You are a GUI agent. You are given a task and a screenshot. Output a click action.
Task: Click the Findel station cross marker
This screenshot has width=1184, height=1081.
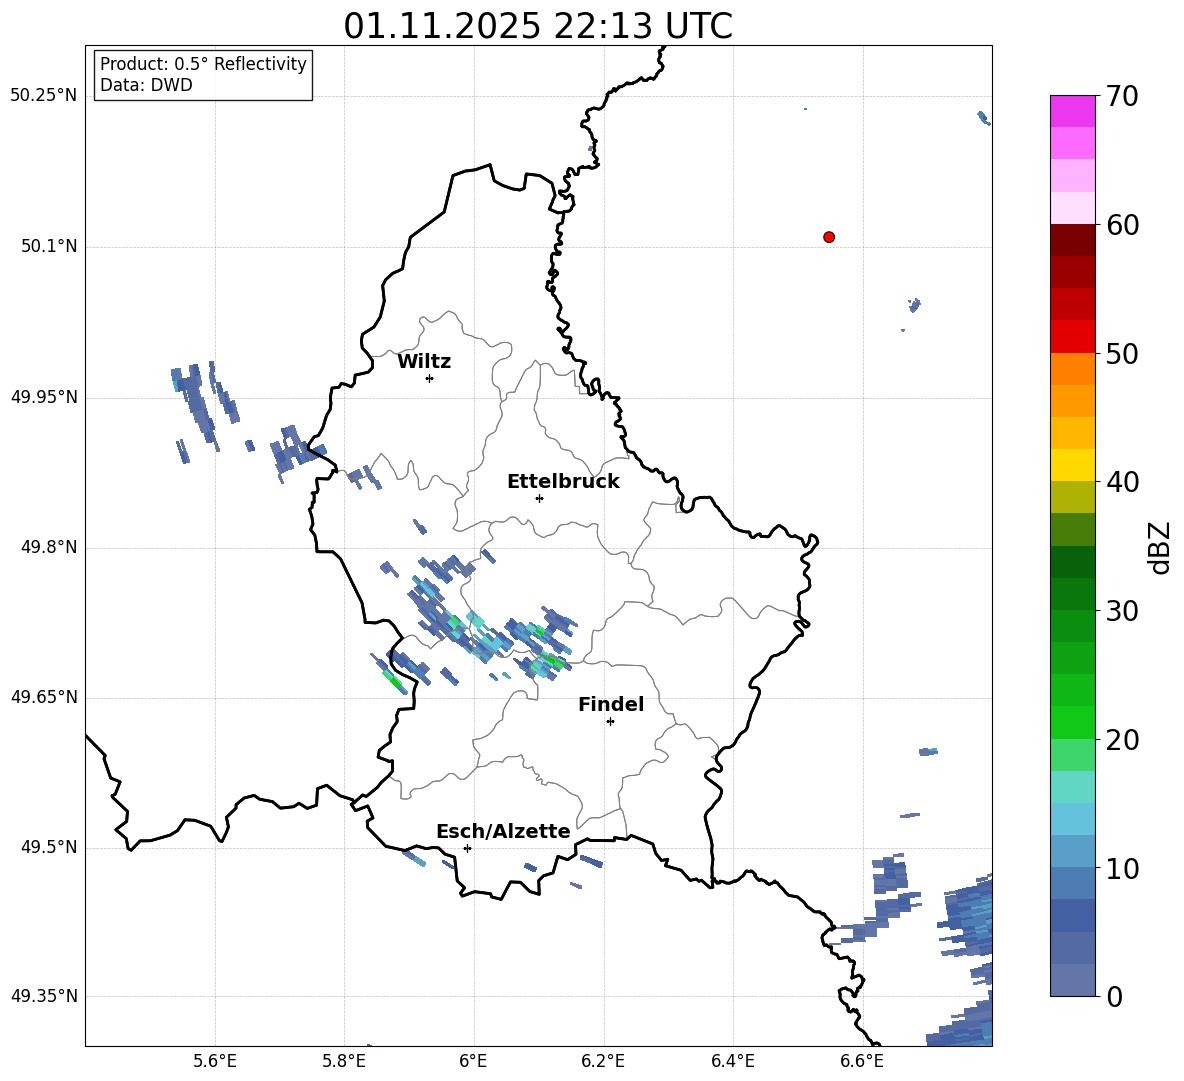[x=610, y=722]
